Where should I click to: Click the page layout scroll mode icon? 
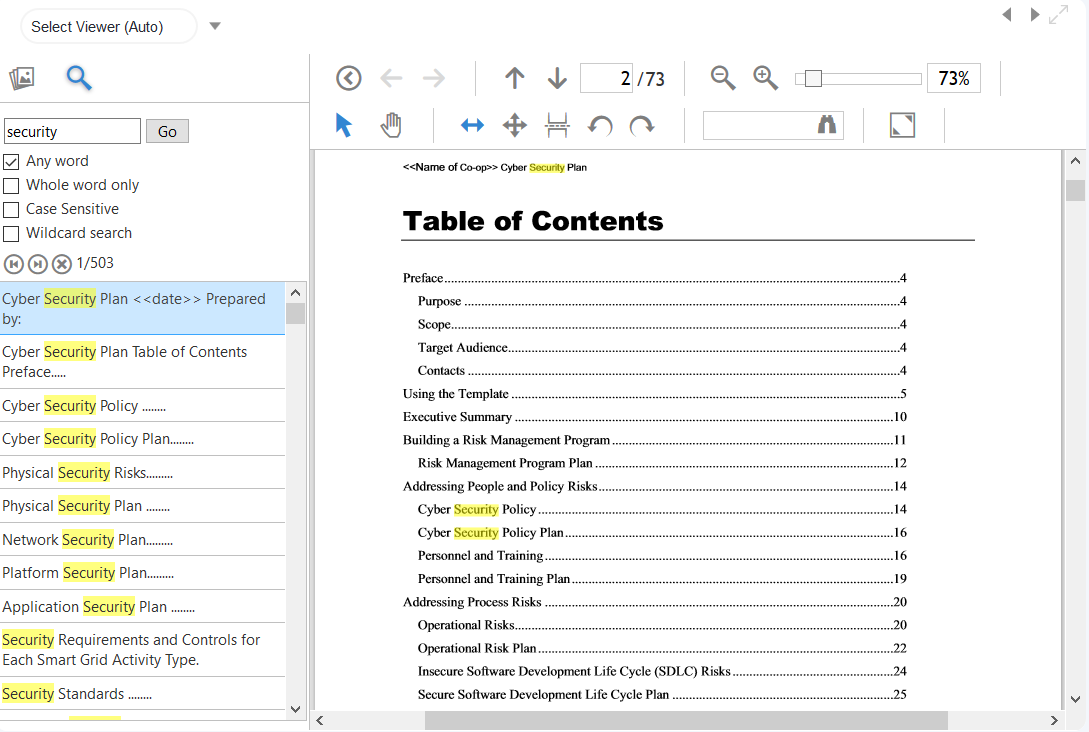[557, 125]
